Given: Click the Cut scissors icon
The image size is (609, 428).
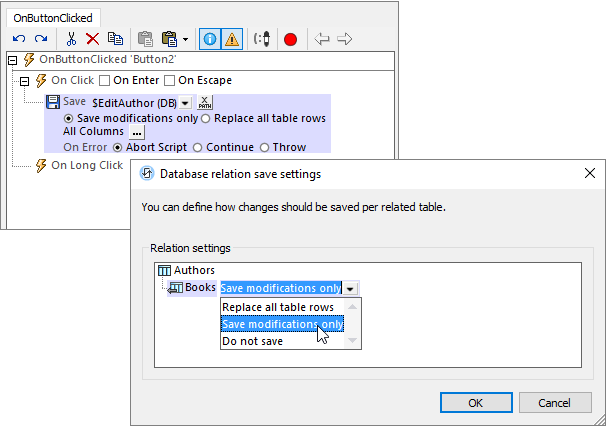Looking at the screenshot, I should (x=71, y=39).
